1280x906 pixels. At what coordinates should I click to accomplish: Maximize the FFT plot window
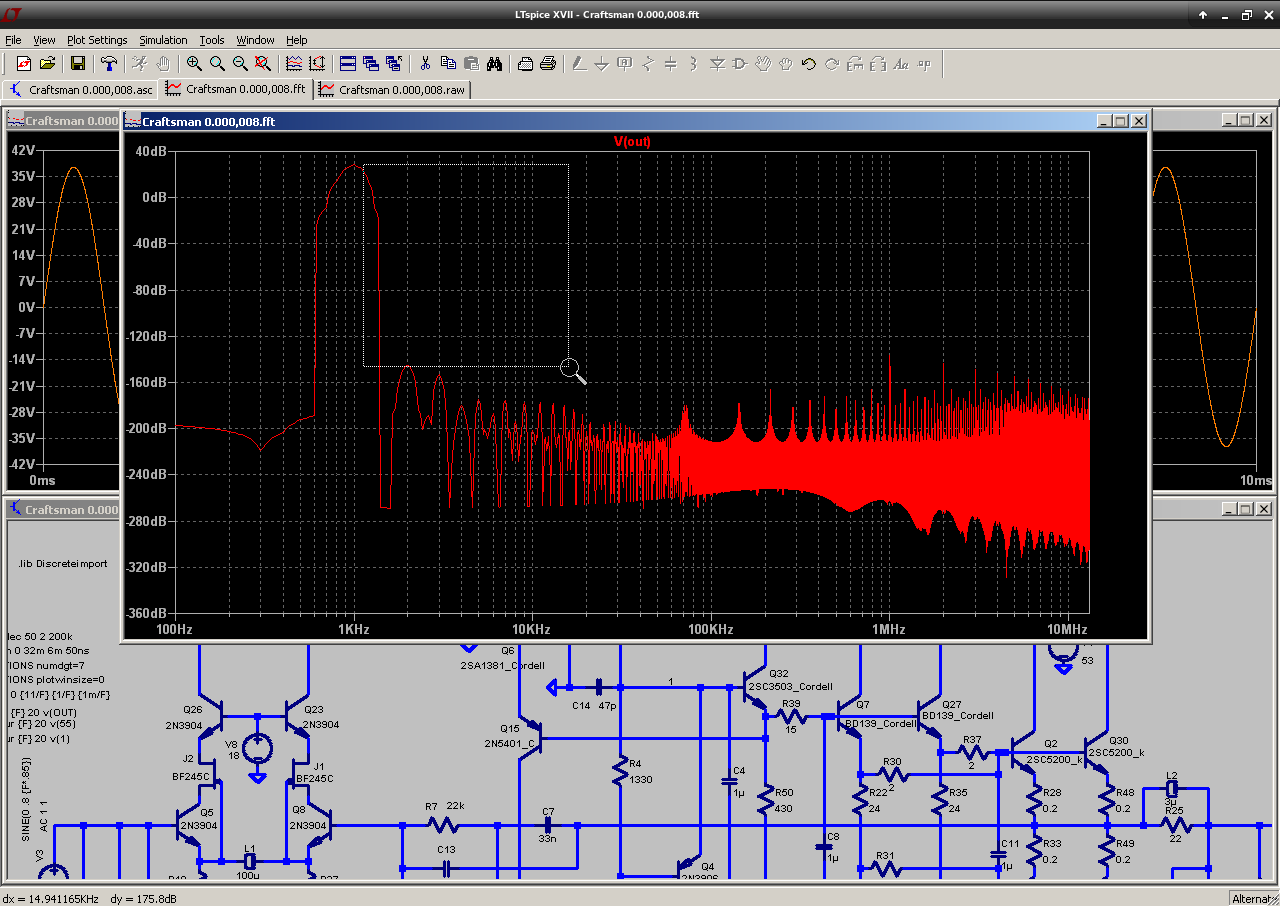(1121, 121)
